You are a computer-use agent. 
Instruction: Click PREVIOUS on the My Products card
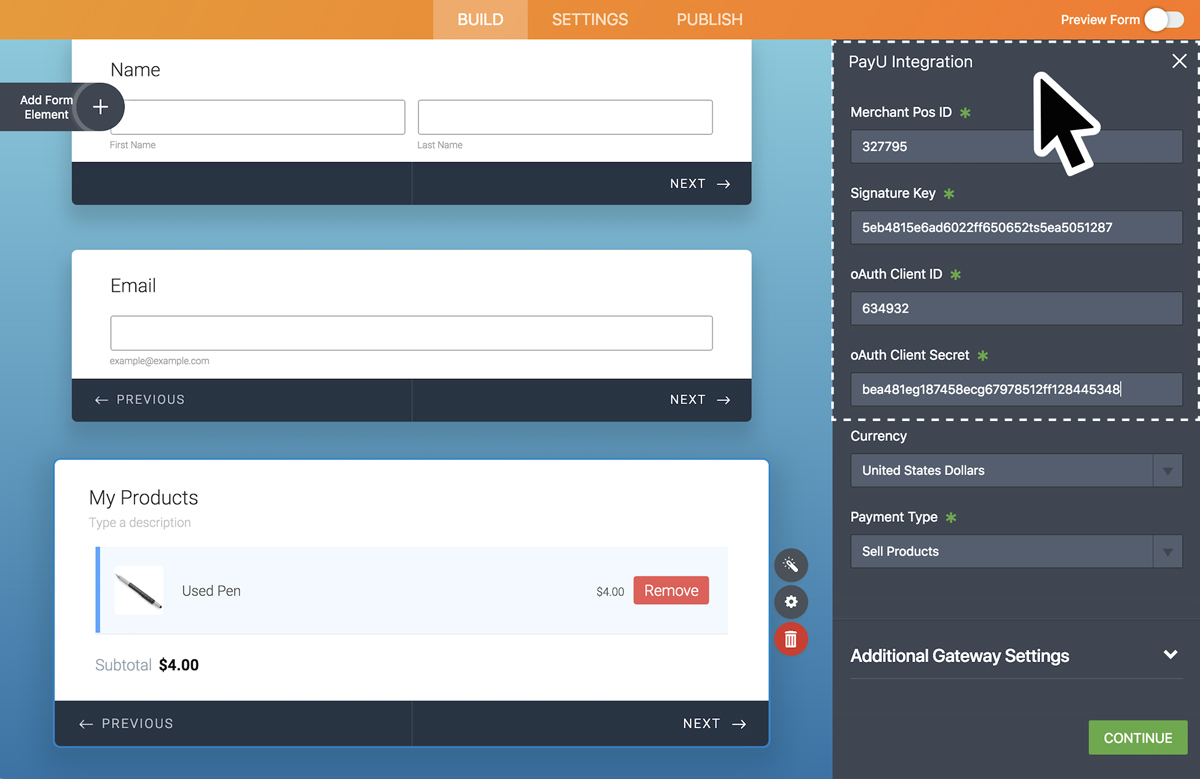pos(126,724)
